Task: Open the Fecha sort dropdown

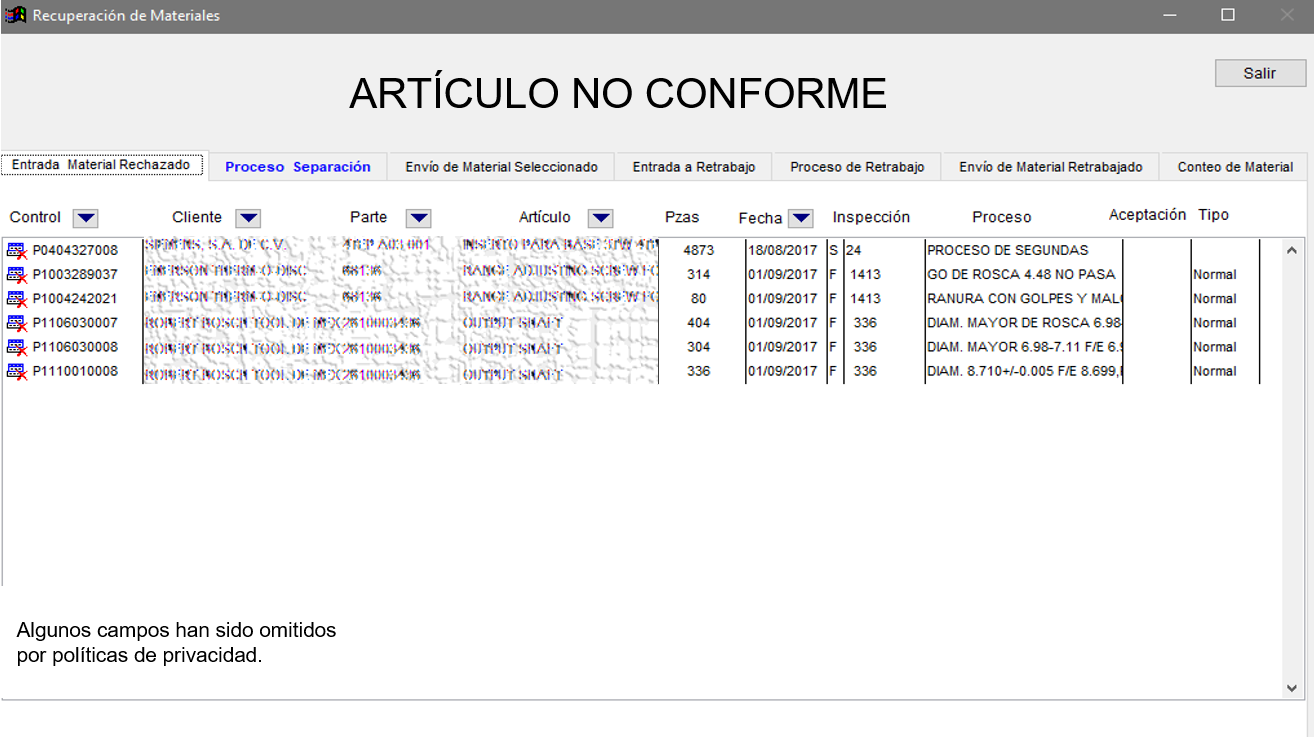Action: coord(801,218)
